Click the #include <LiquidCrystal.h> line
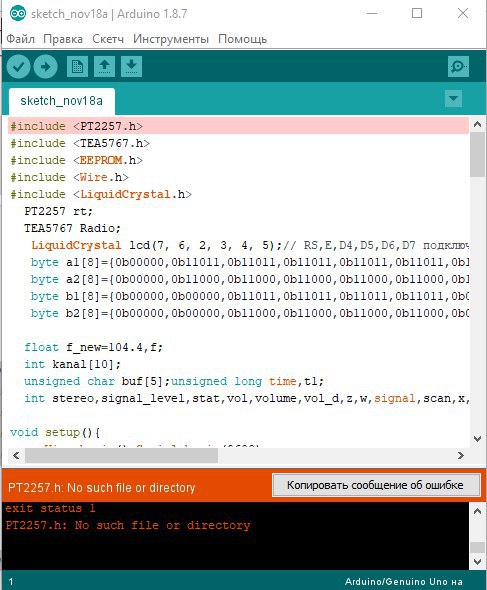This screenshot has height=590, width=487. [101, 194]
